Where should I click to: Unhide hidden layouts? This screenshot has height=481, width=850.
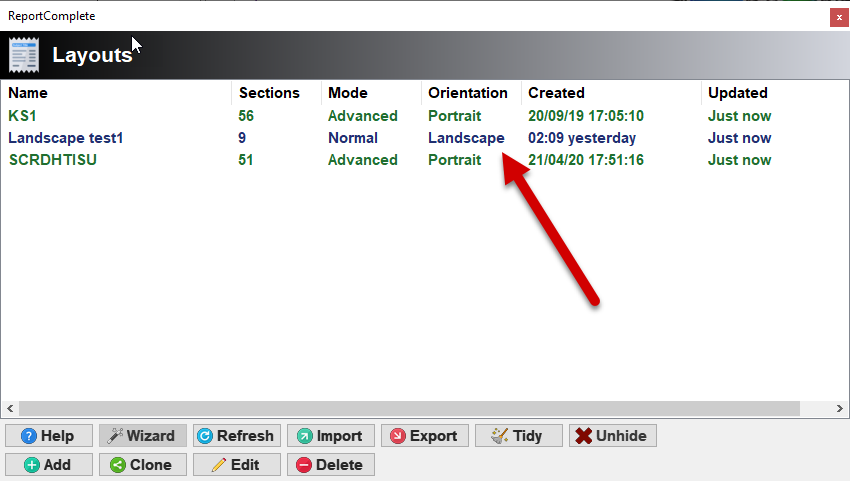point(613,435)
